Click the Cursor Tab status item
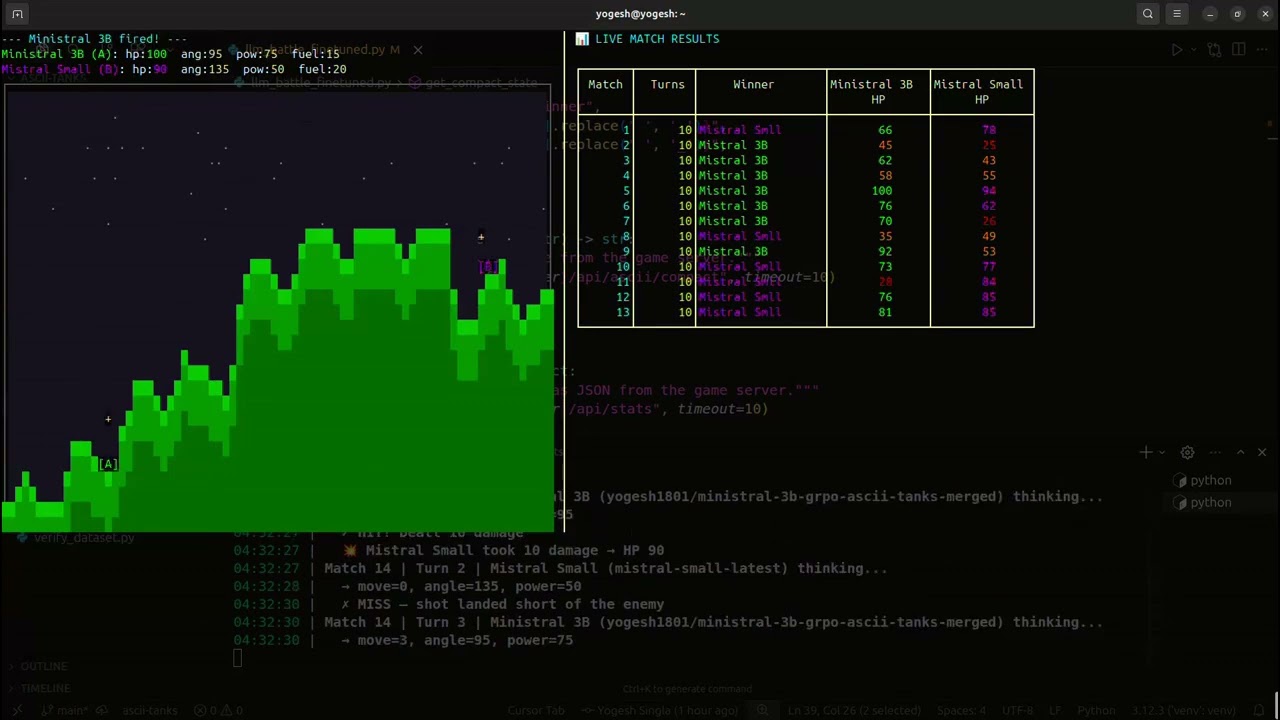The width and height of the screenshot is (1280, 720). (x=536, y=711)
